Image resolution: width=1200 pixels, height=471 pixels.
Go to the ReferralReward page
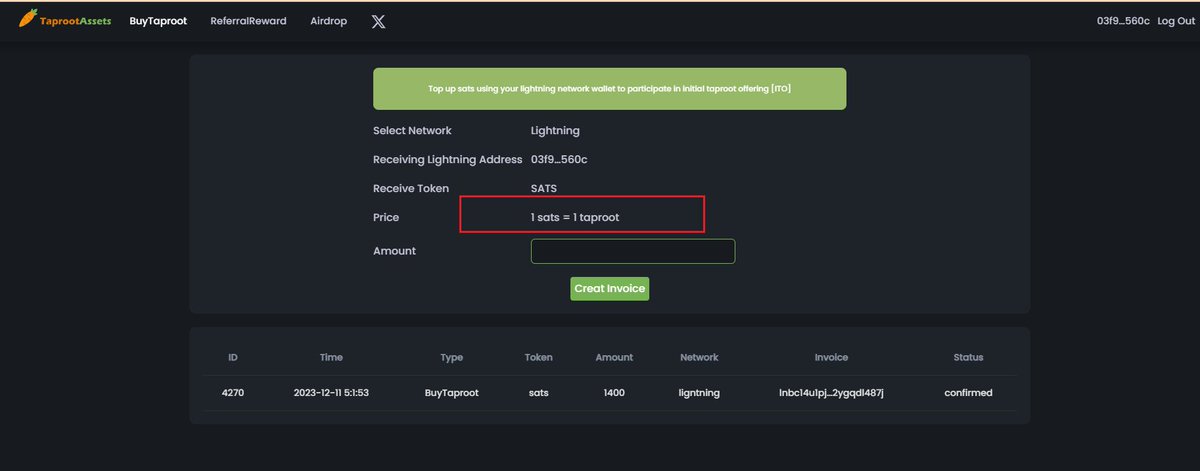click(248, 21)
